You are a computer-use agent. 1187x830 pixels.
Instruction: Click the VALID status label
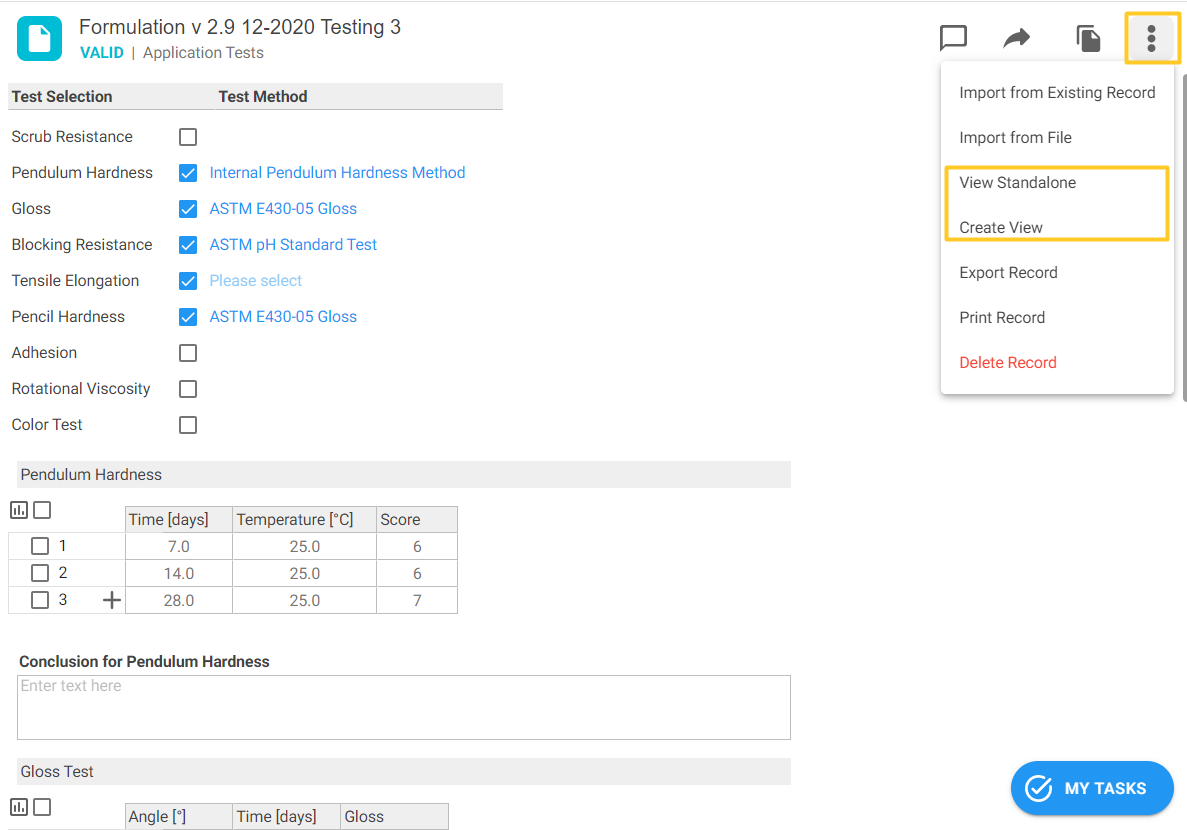point(101,53)
